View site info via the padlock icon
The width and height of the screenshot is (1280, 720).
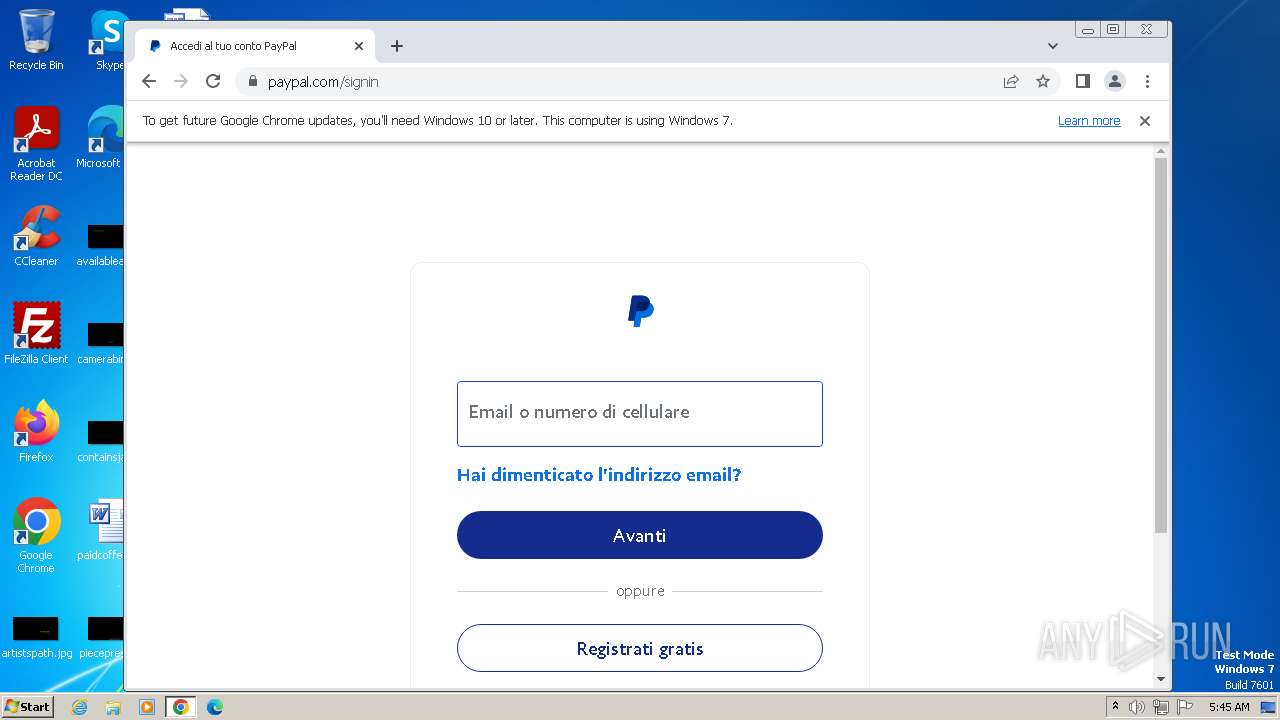coord(252,82)
